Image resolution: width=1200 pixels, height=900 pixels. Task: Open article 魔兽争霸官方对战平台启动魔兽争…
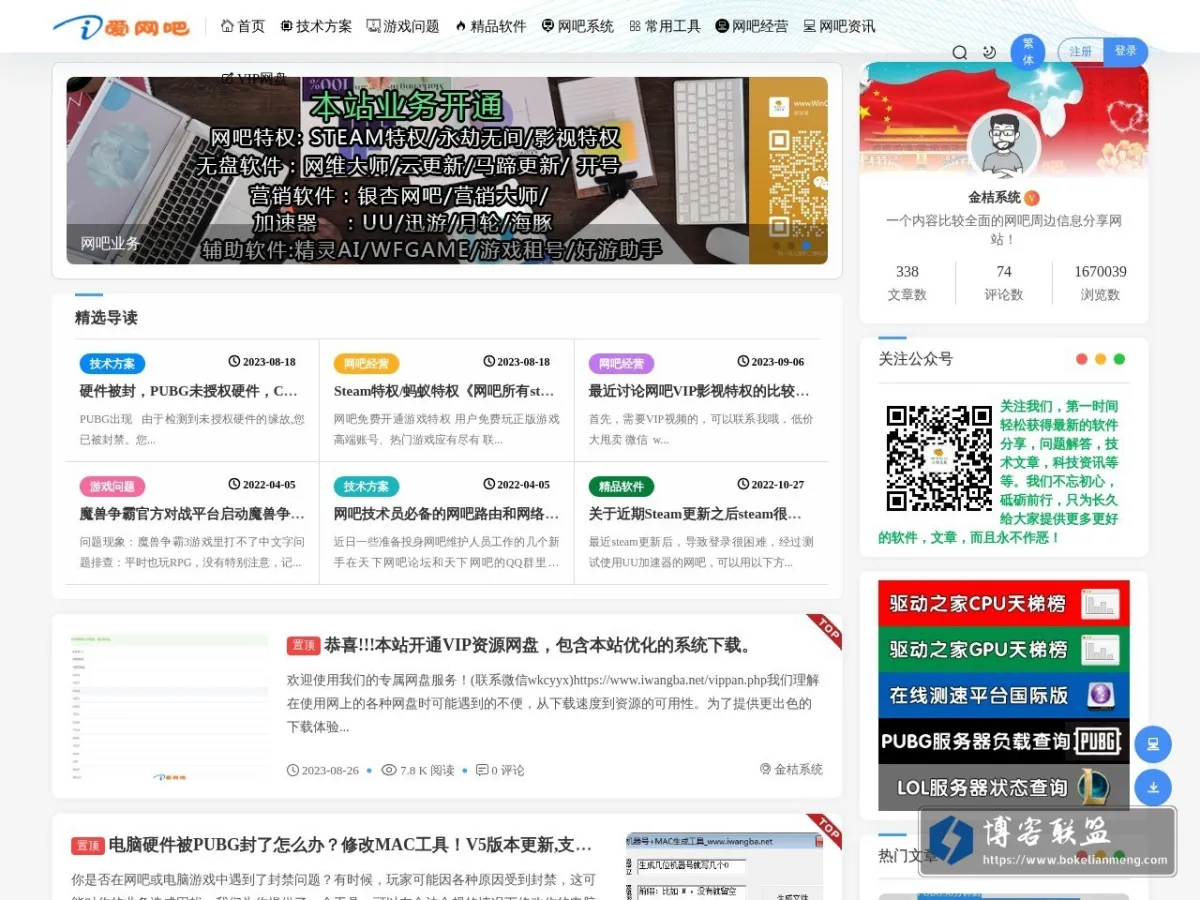(x=192, y=514)
